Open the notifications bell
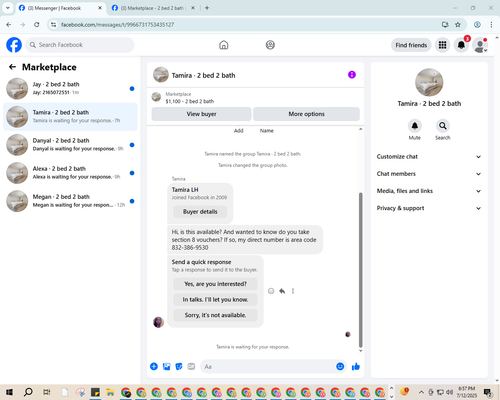The image size is (500, 400). [x=461, y=45]
